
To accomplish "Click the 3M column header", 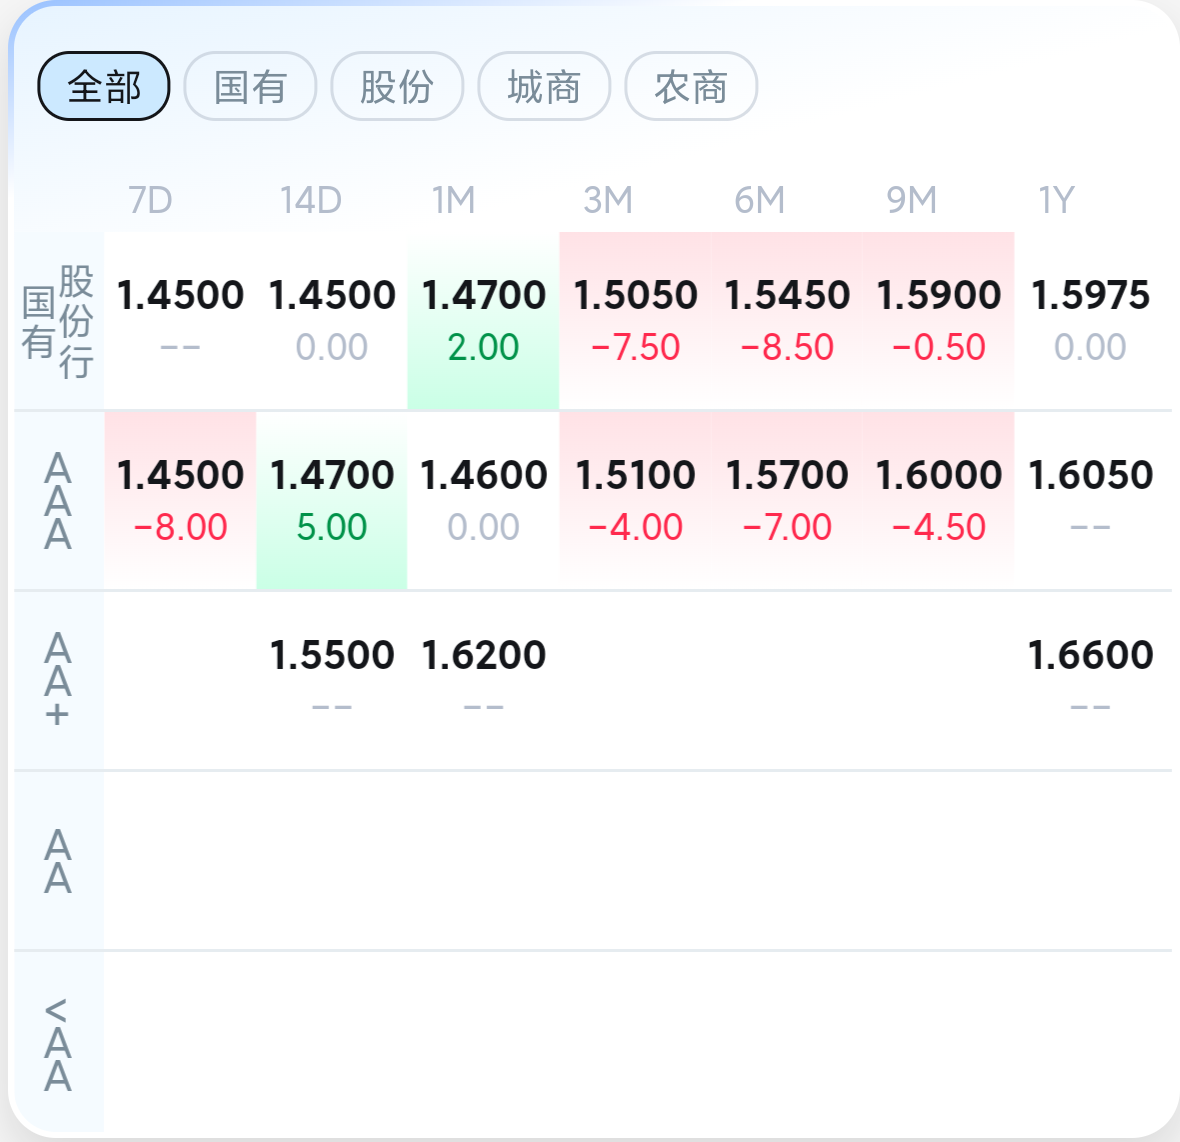I will click(608, 201).
